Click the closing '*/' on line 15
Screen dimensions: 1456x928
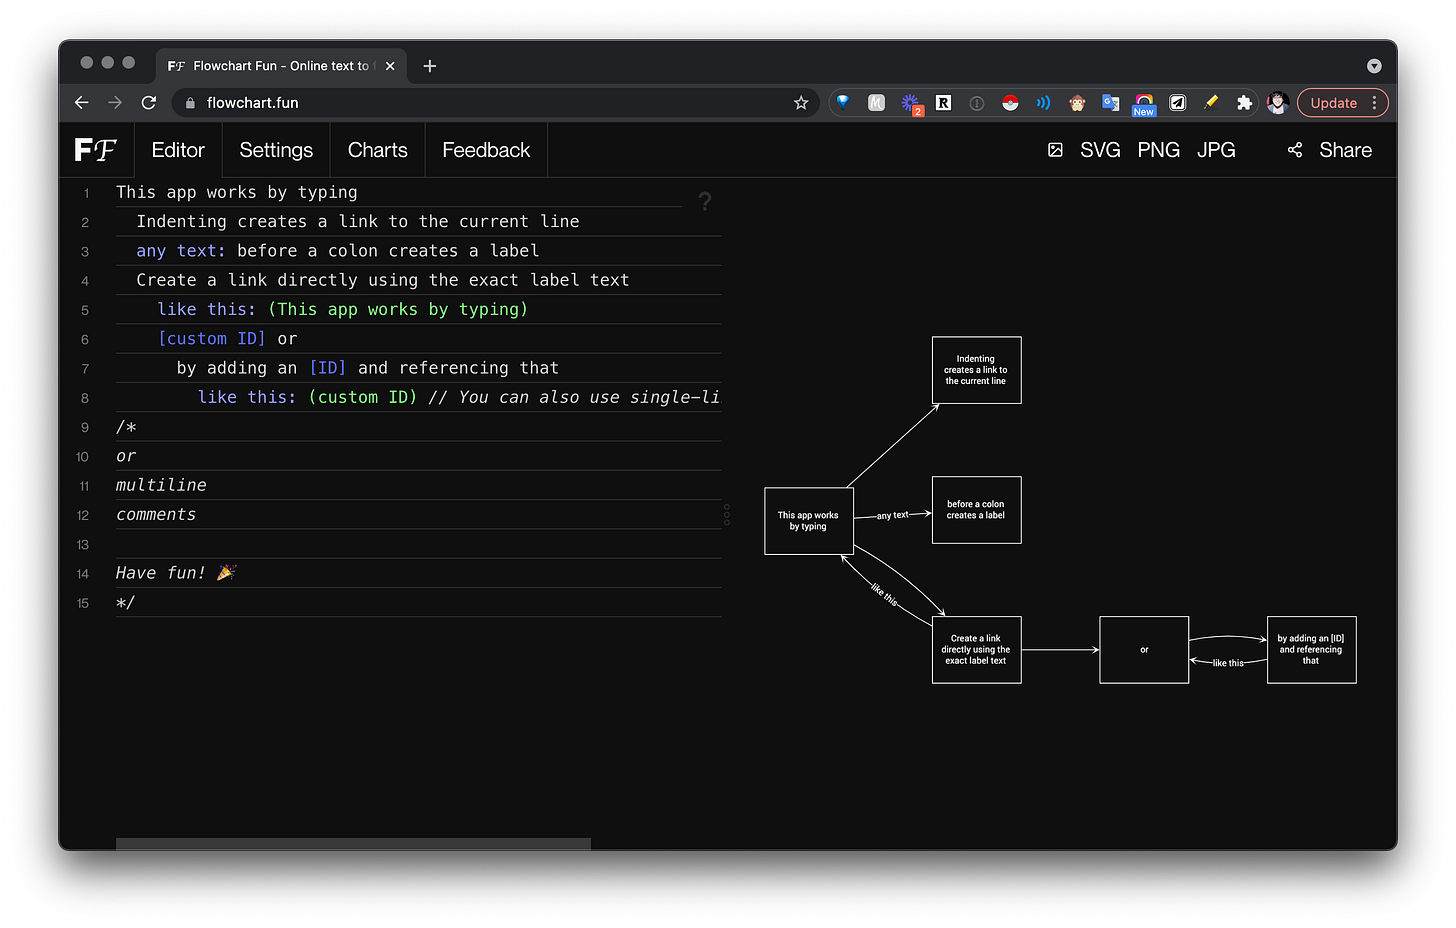pyautogui.click(x=125, y=602)
